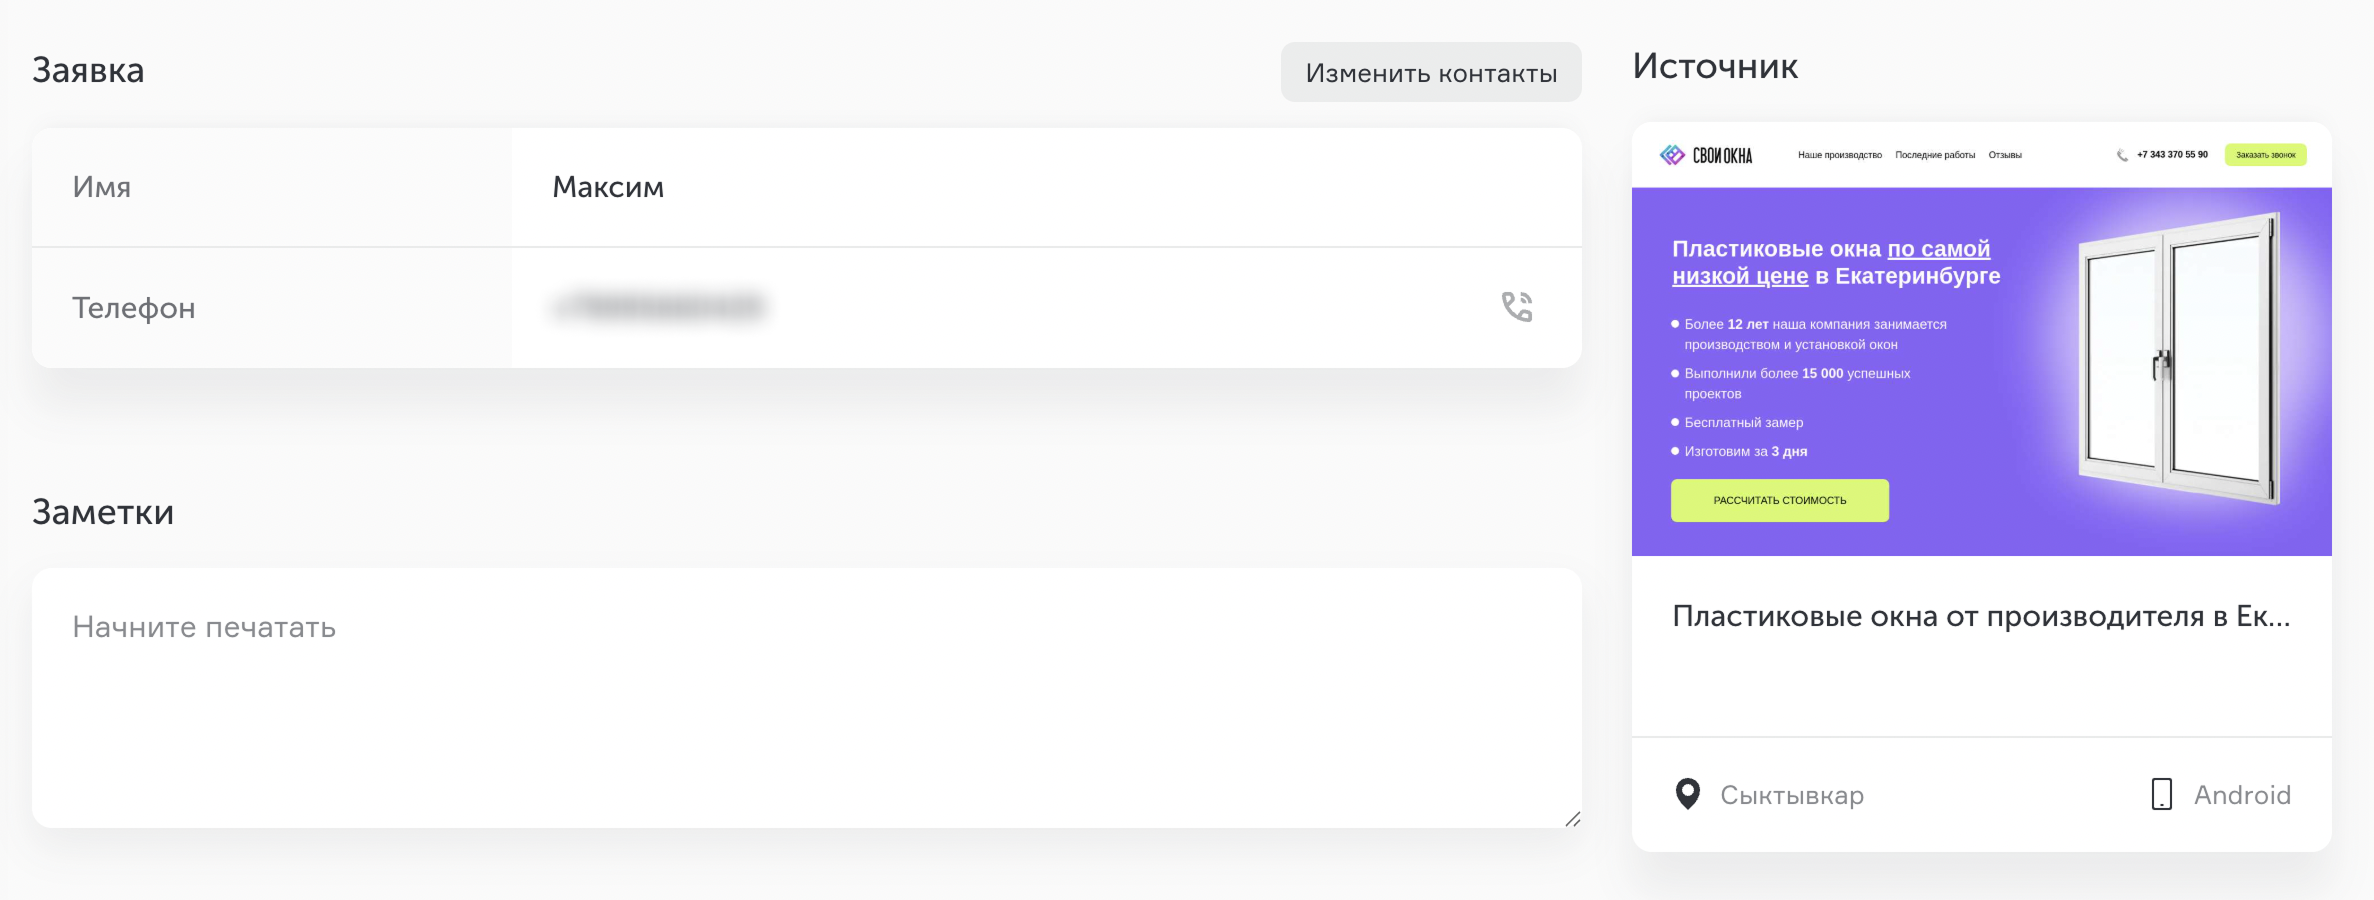The image size is (2374, 900).
Task: Open Изменить контакты button
Action: (x=1431, y=72)
